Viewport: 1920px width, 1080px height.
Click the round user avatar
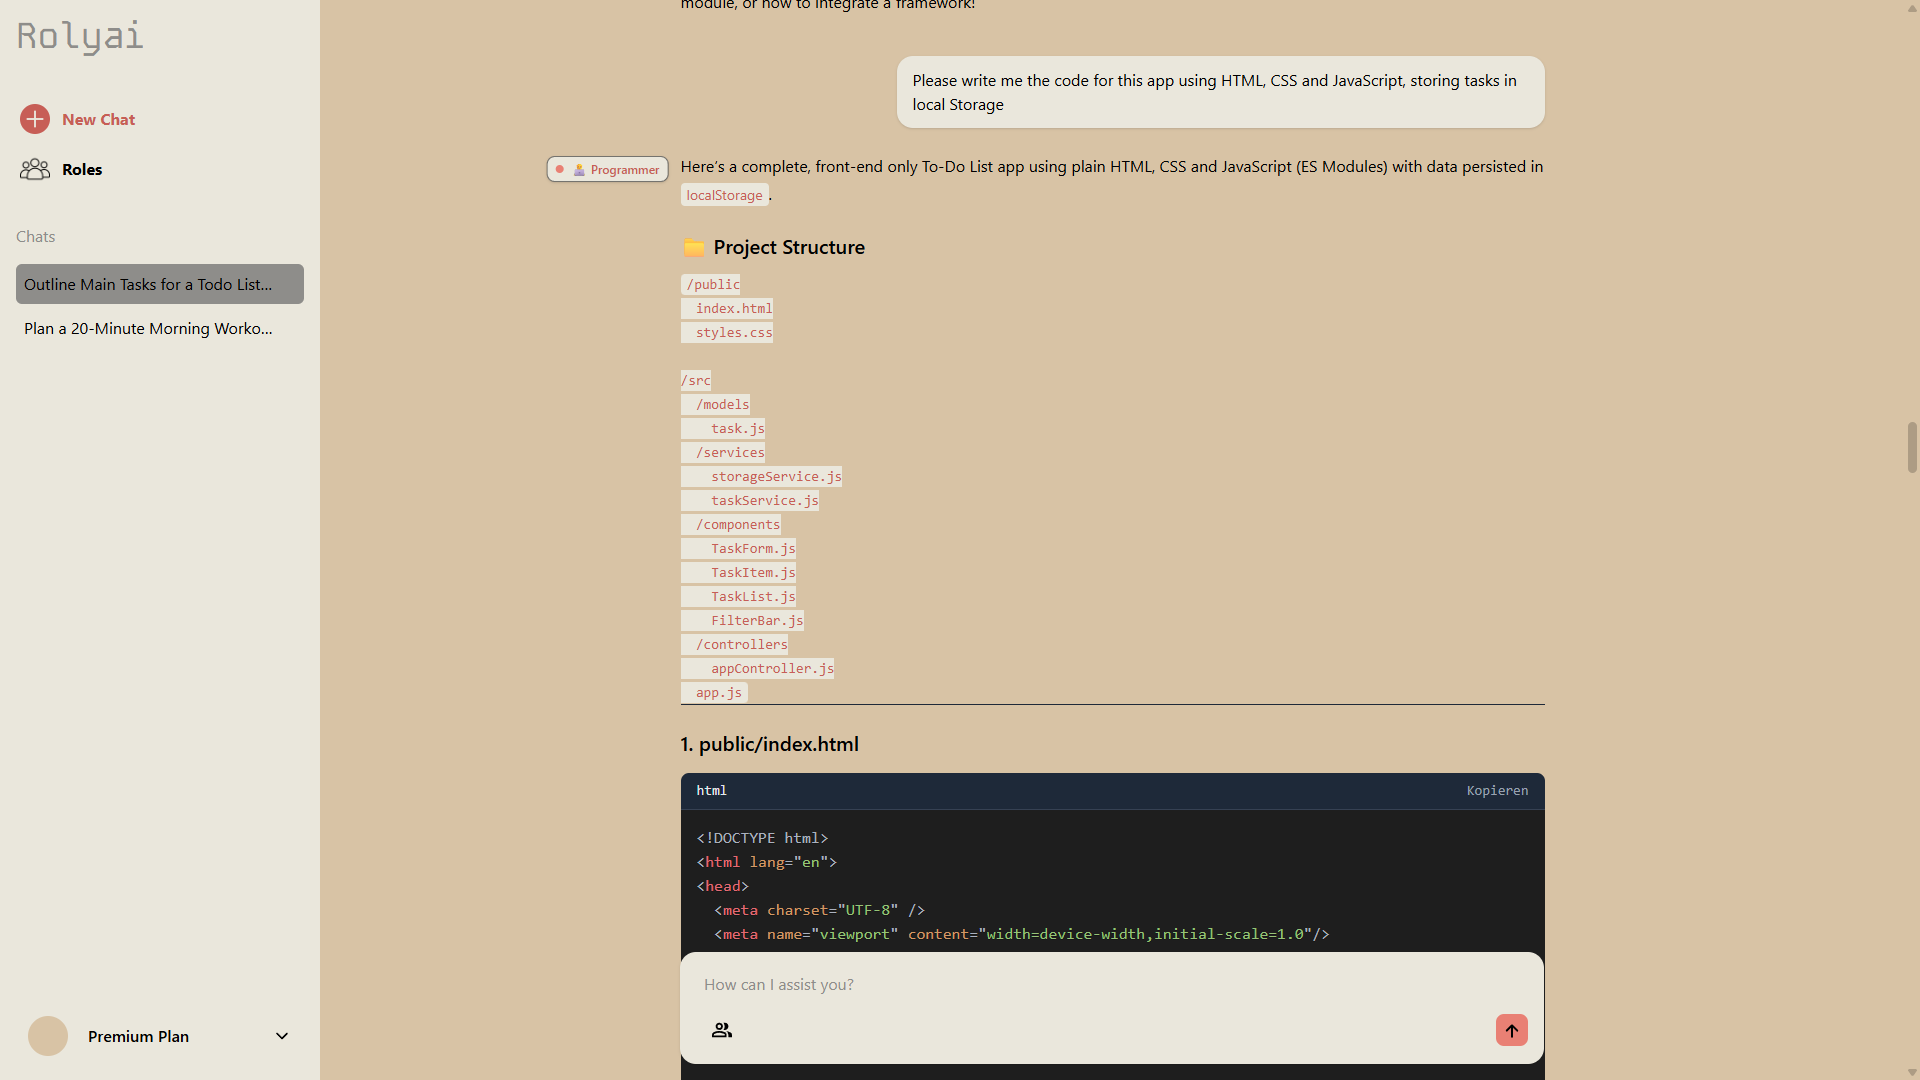click(x=48, y=1036)
